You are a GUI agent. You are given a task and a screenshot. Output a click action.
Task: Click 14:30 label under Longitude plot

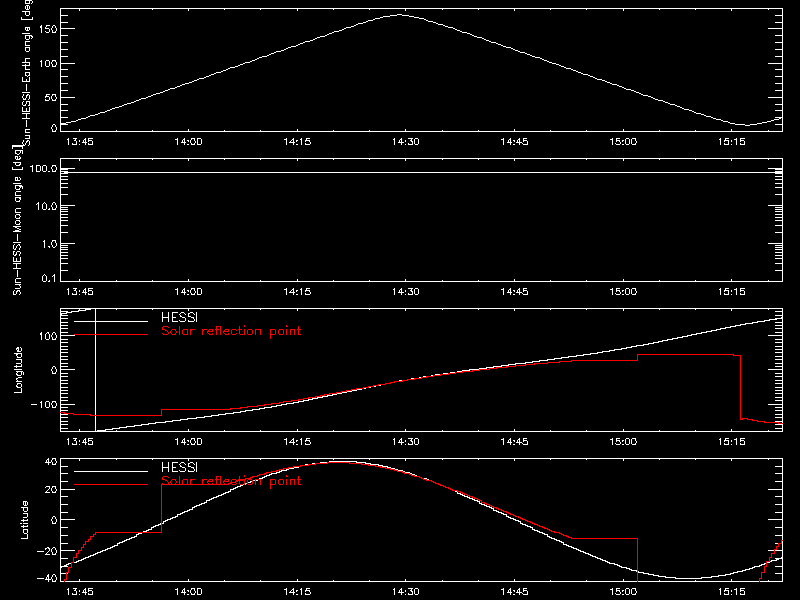[406, 442]
